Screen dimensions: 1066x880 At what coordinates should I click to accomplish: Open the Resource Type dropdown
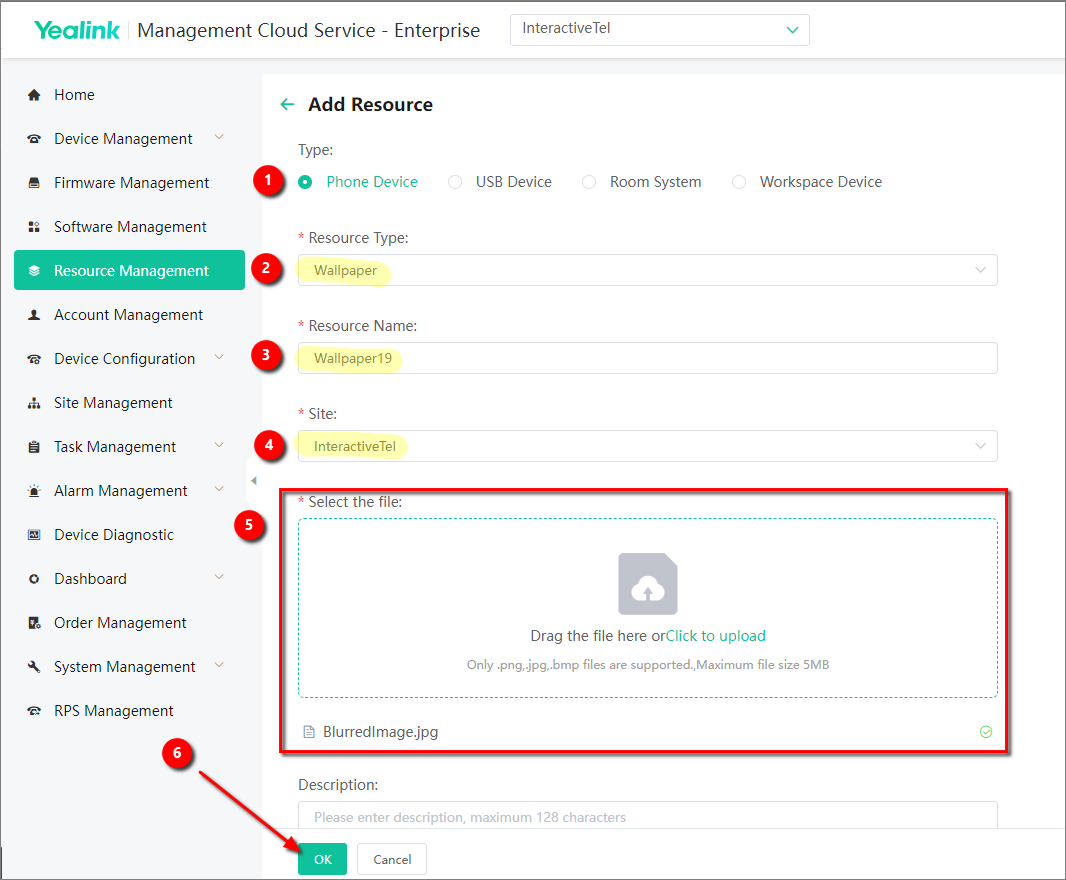647,270
